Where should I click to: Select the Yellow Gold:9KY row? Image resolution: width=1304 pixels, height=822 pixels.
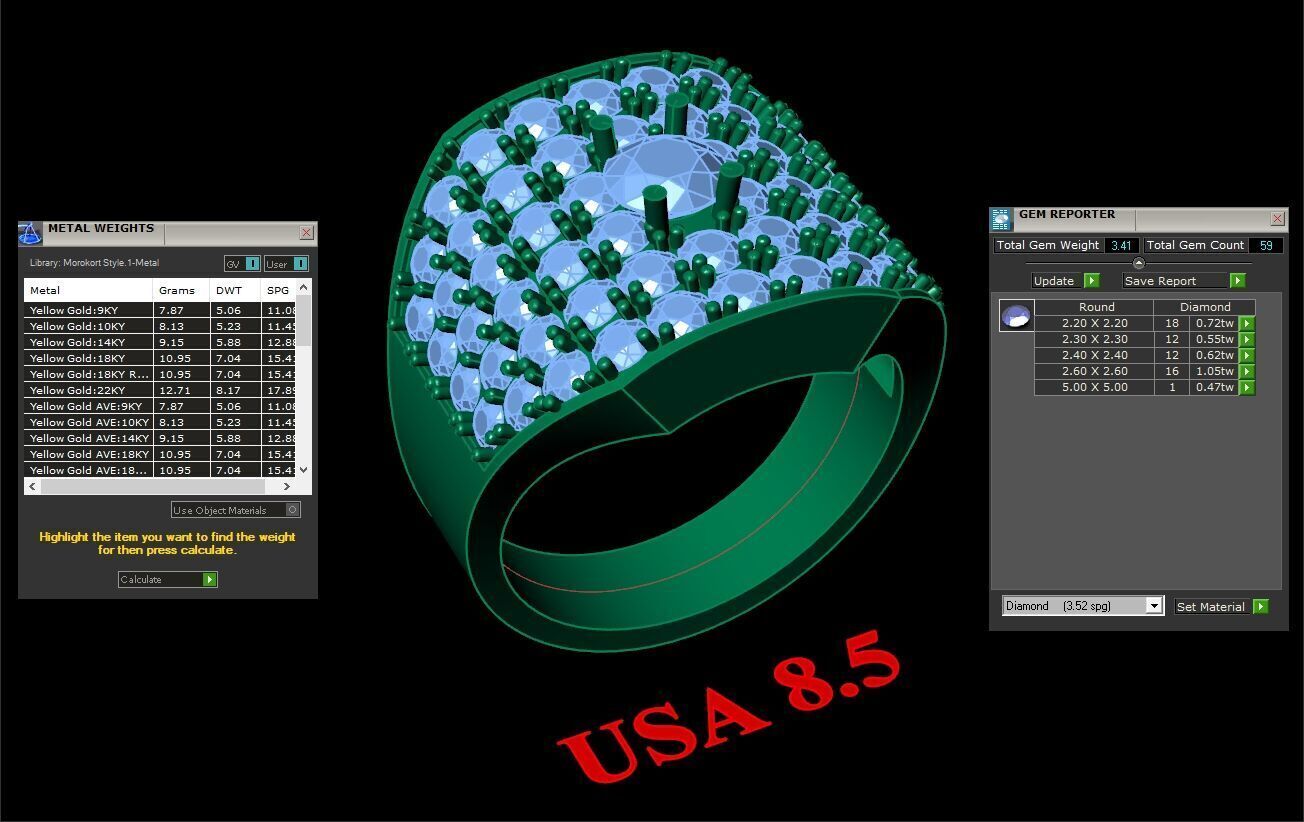coord(160,311)
